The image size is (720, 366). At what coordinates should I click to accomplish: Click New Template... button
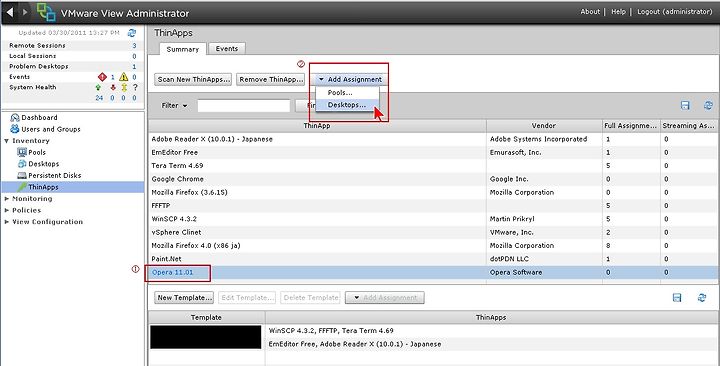[x=185, y=298]
